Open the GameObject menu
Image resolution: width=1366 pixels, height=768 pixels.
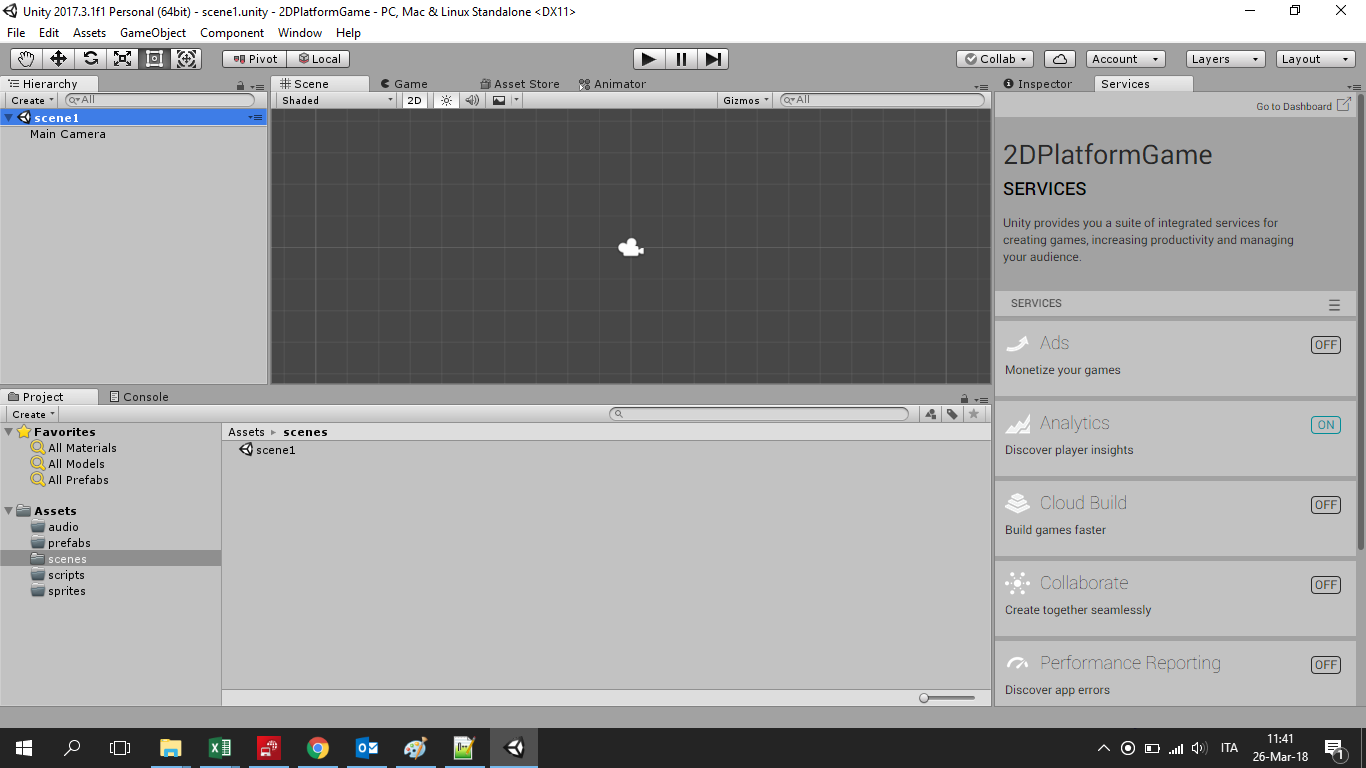coord(152,33)
